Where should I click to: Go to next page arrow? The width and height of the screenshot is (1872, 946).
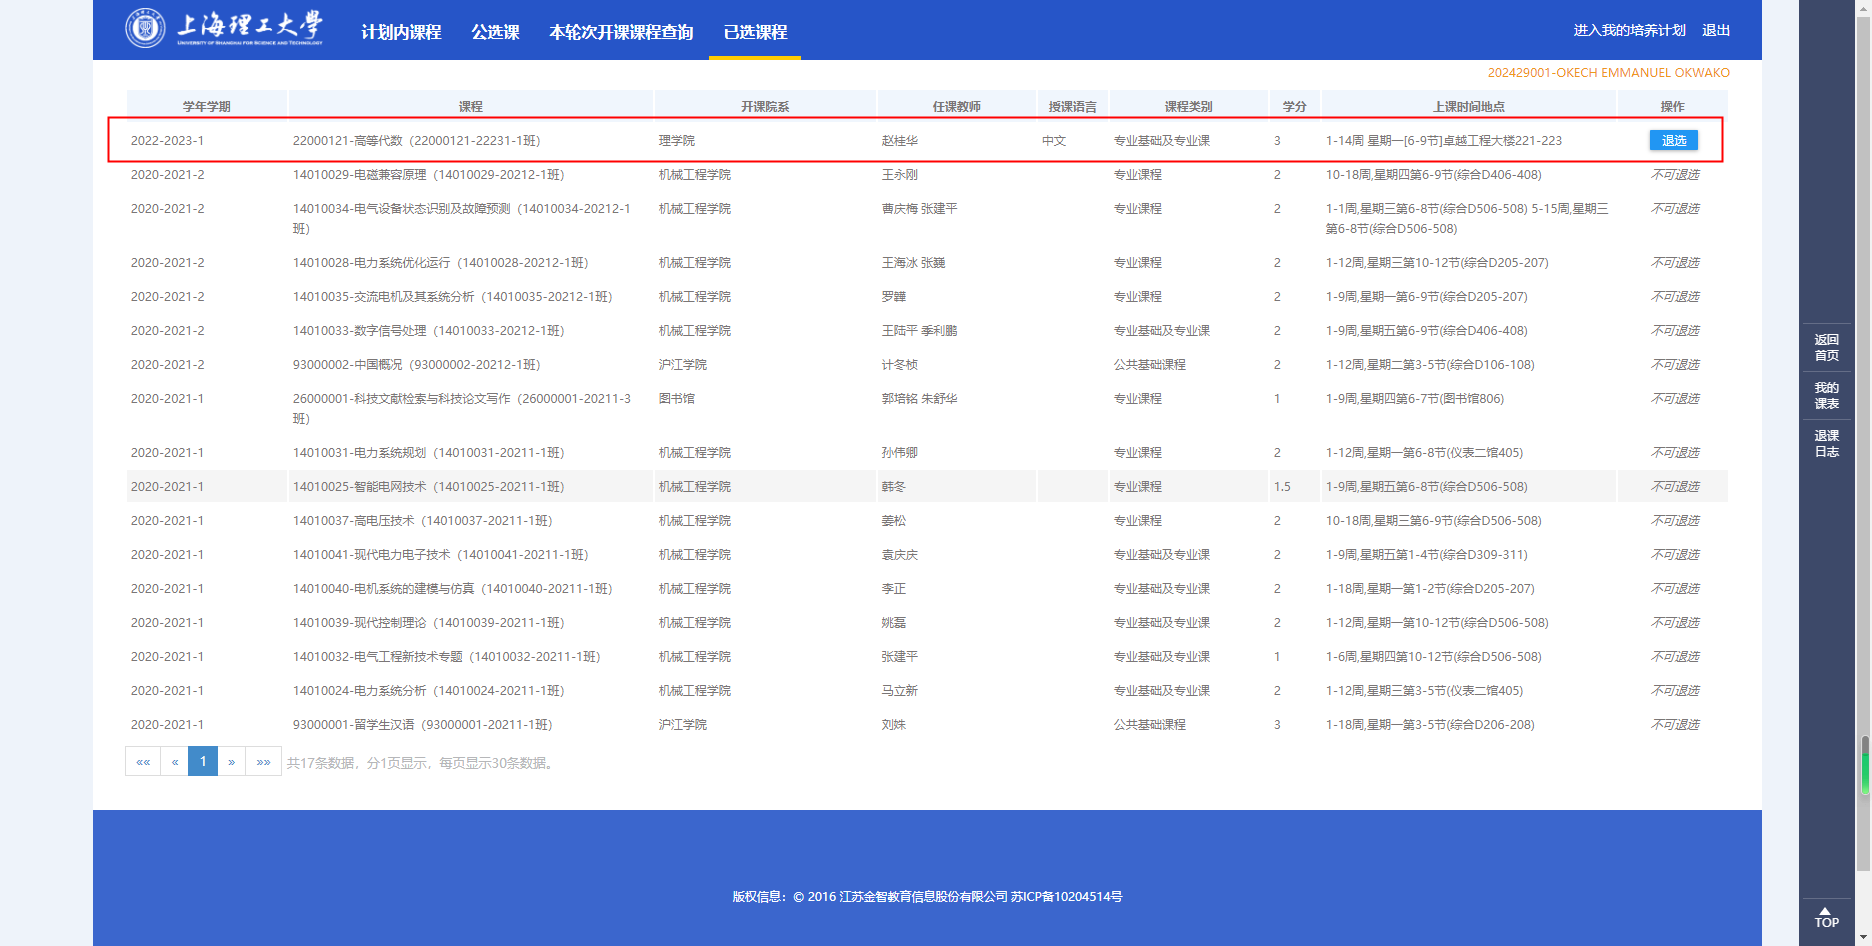(x=231, y=762)
